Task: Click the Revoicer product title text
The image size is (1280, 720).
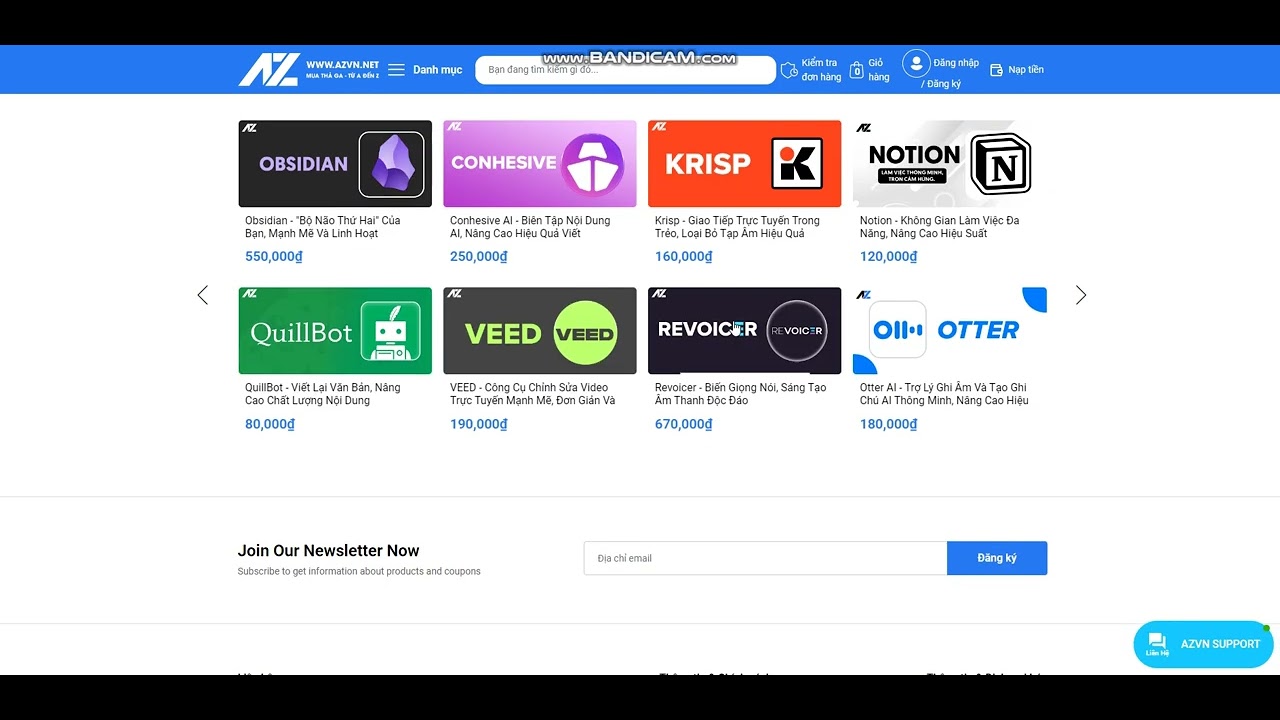Action: pyautogui.click(x=741, y=394)
